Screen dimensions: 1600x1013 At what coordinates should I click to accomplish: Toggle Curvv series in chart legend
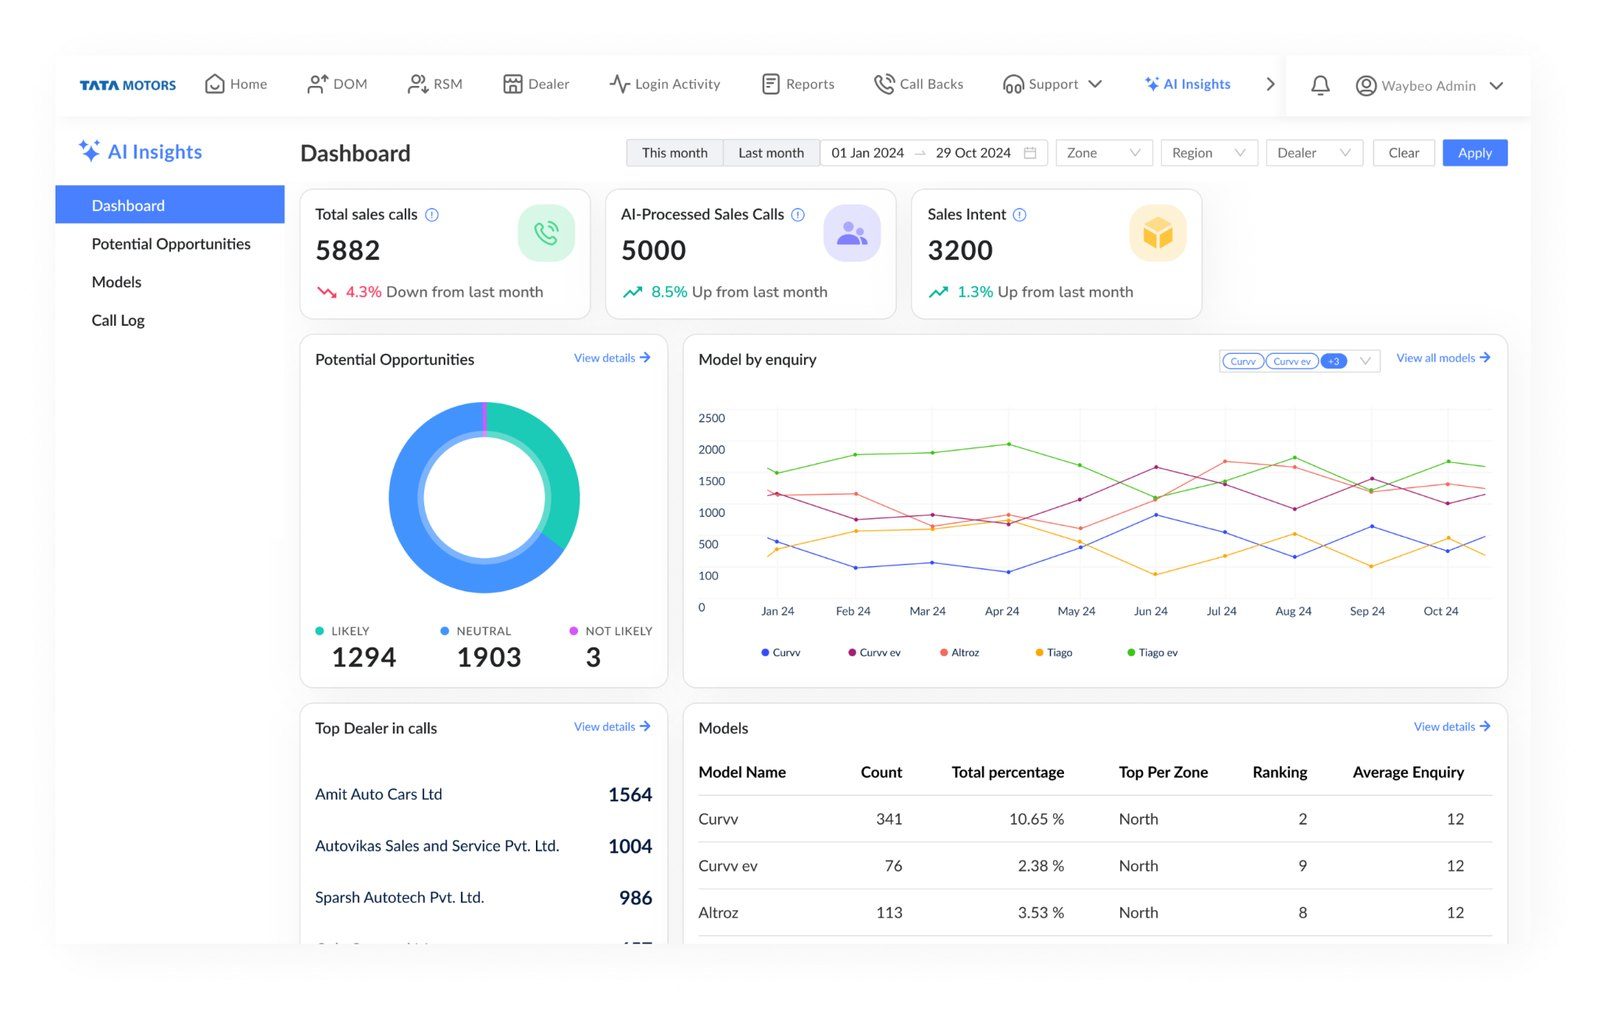[780, 653]
